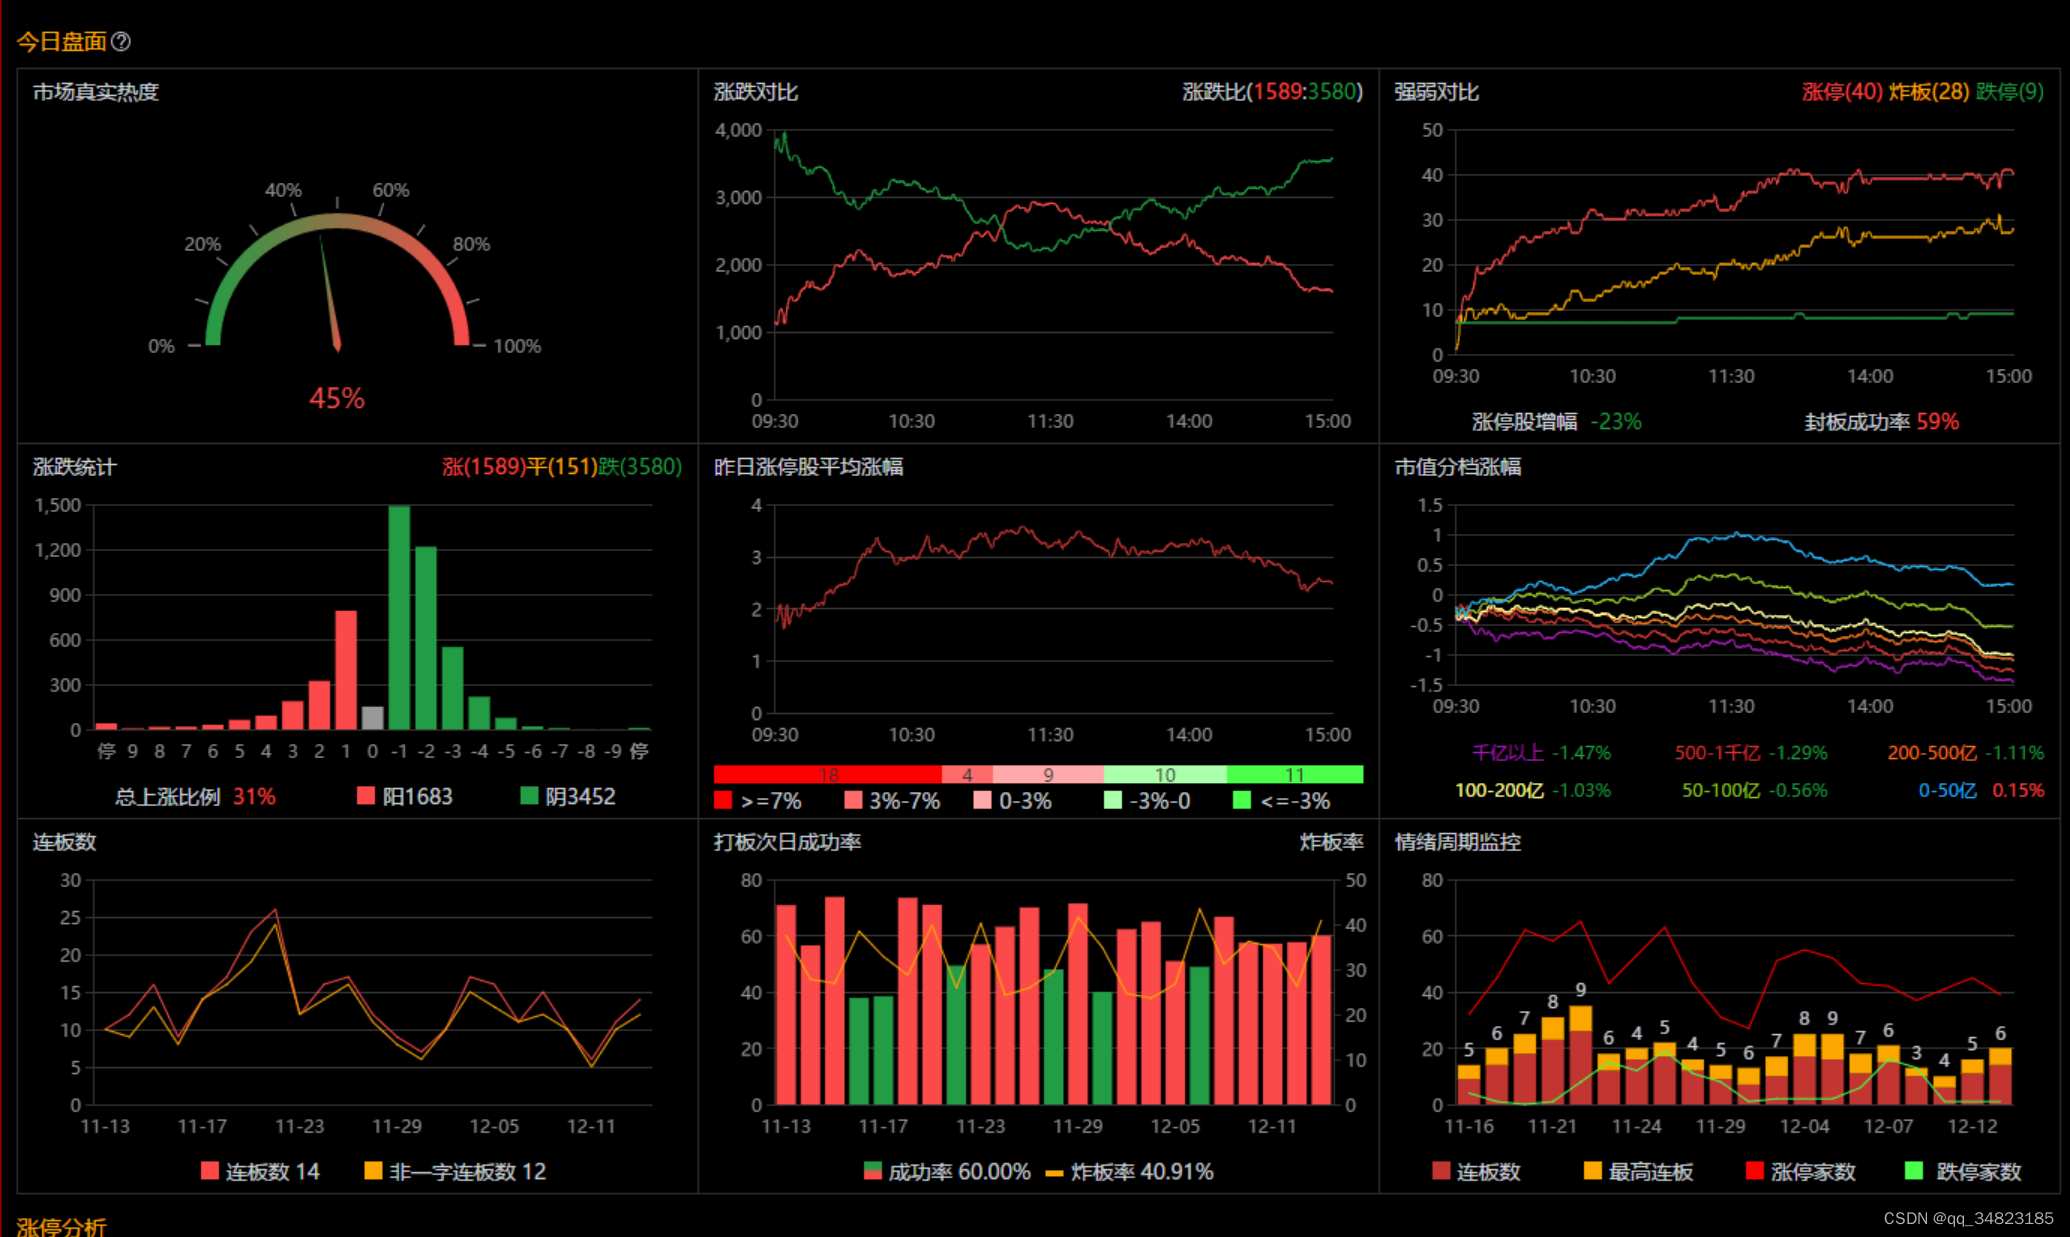This screenshot has height=1237, width=2070.
Task: Click the red segment labeled 18
Action: tap(828, 775)
